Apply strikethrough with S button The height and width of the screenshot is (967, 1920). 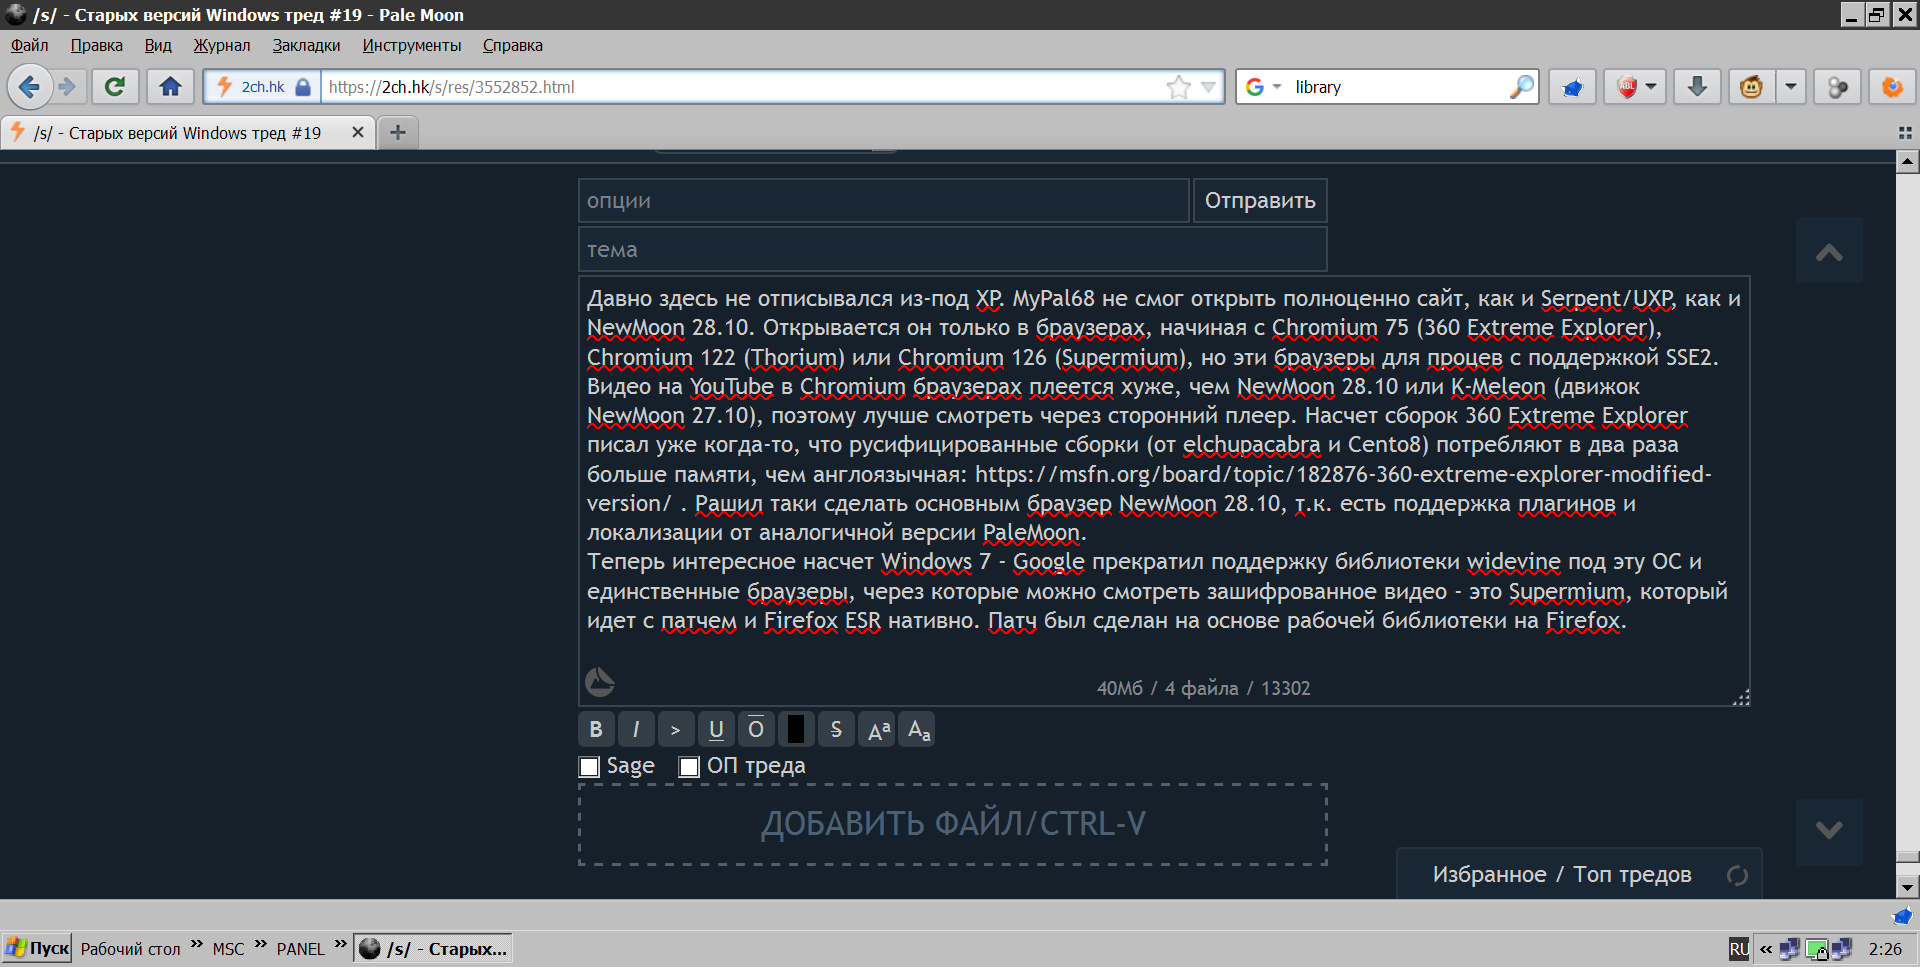[x=836, y=730]
